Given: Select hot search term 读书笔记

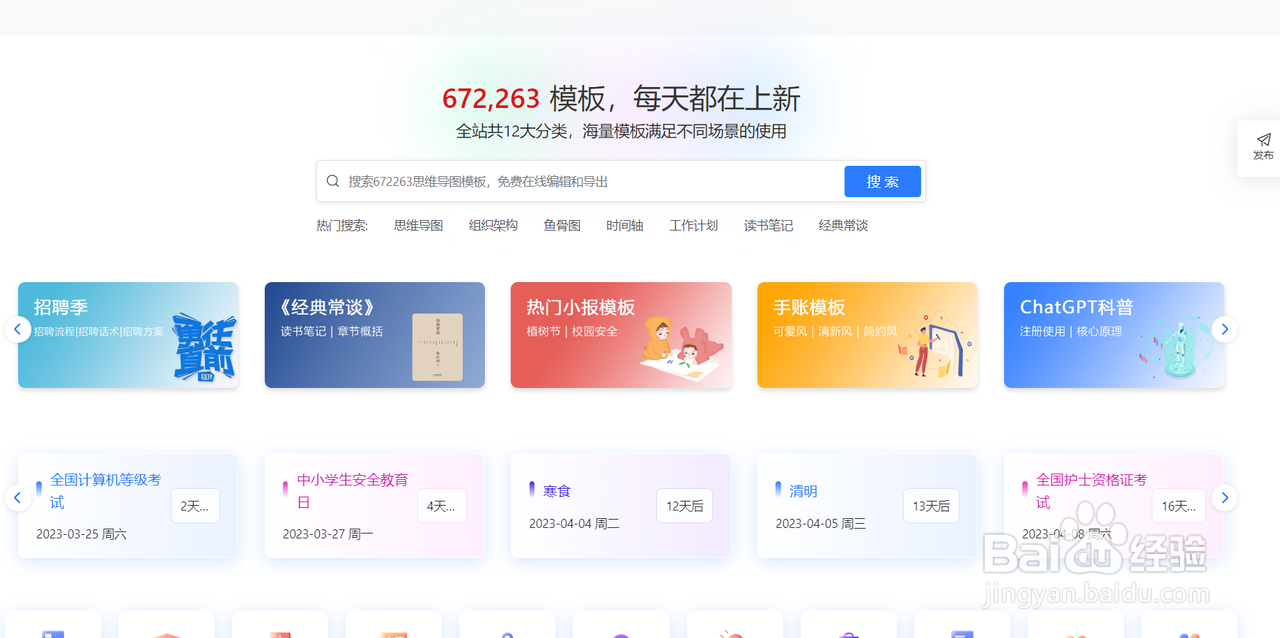Looking at the screenshot, I should pyautogui.click(x=768, y=226).
